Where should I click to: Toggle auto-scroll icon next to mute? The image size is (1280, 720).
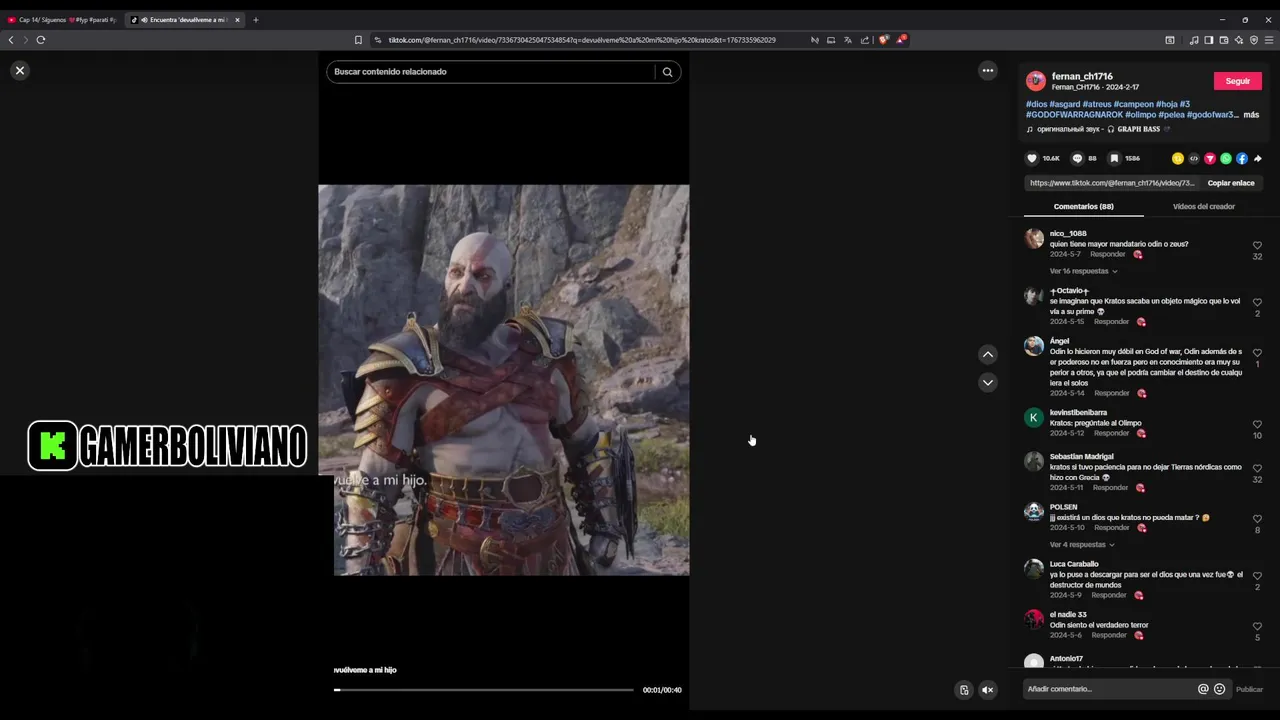click(964, 689)
